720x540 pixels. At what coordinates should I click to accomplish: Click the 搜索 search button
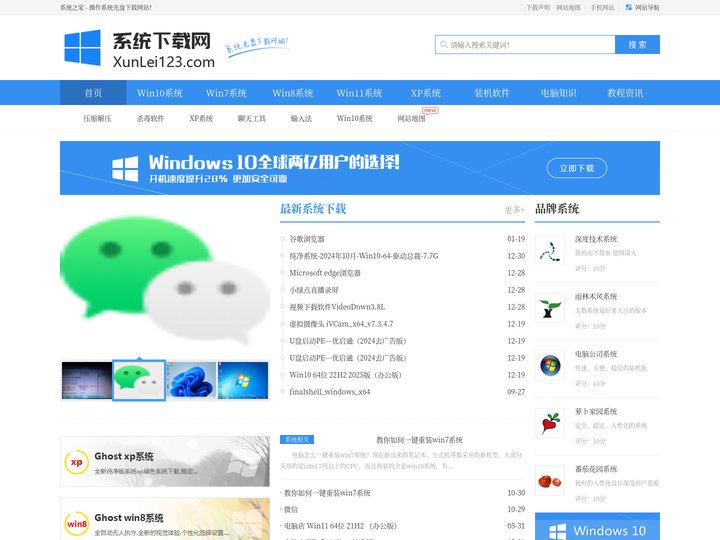tap(637, 45)
